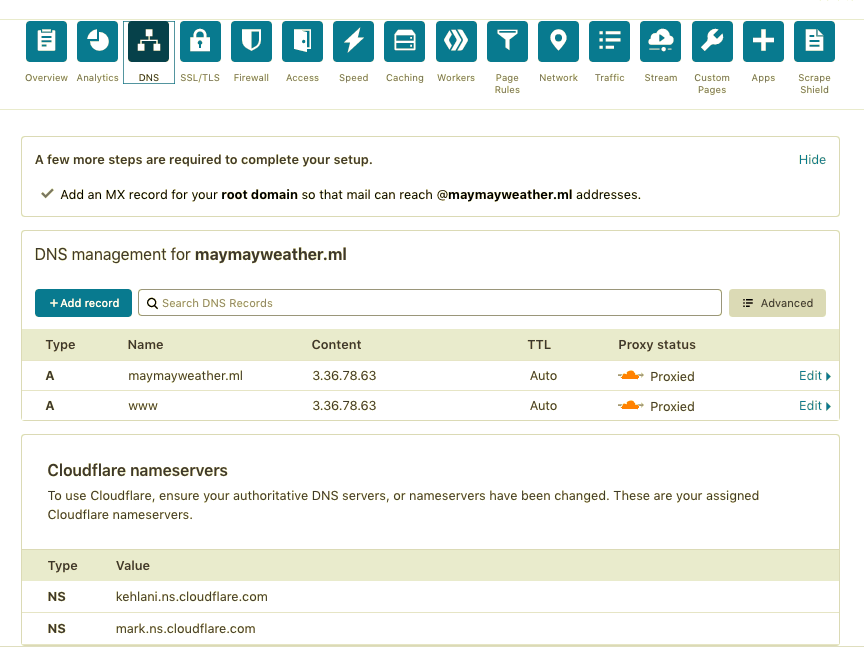
Task: Open the Scrape Shield document icon
Action: pyautogui.click(x=814, y=41)
